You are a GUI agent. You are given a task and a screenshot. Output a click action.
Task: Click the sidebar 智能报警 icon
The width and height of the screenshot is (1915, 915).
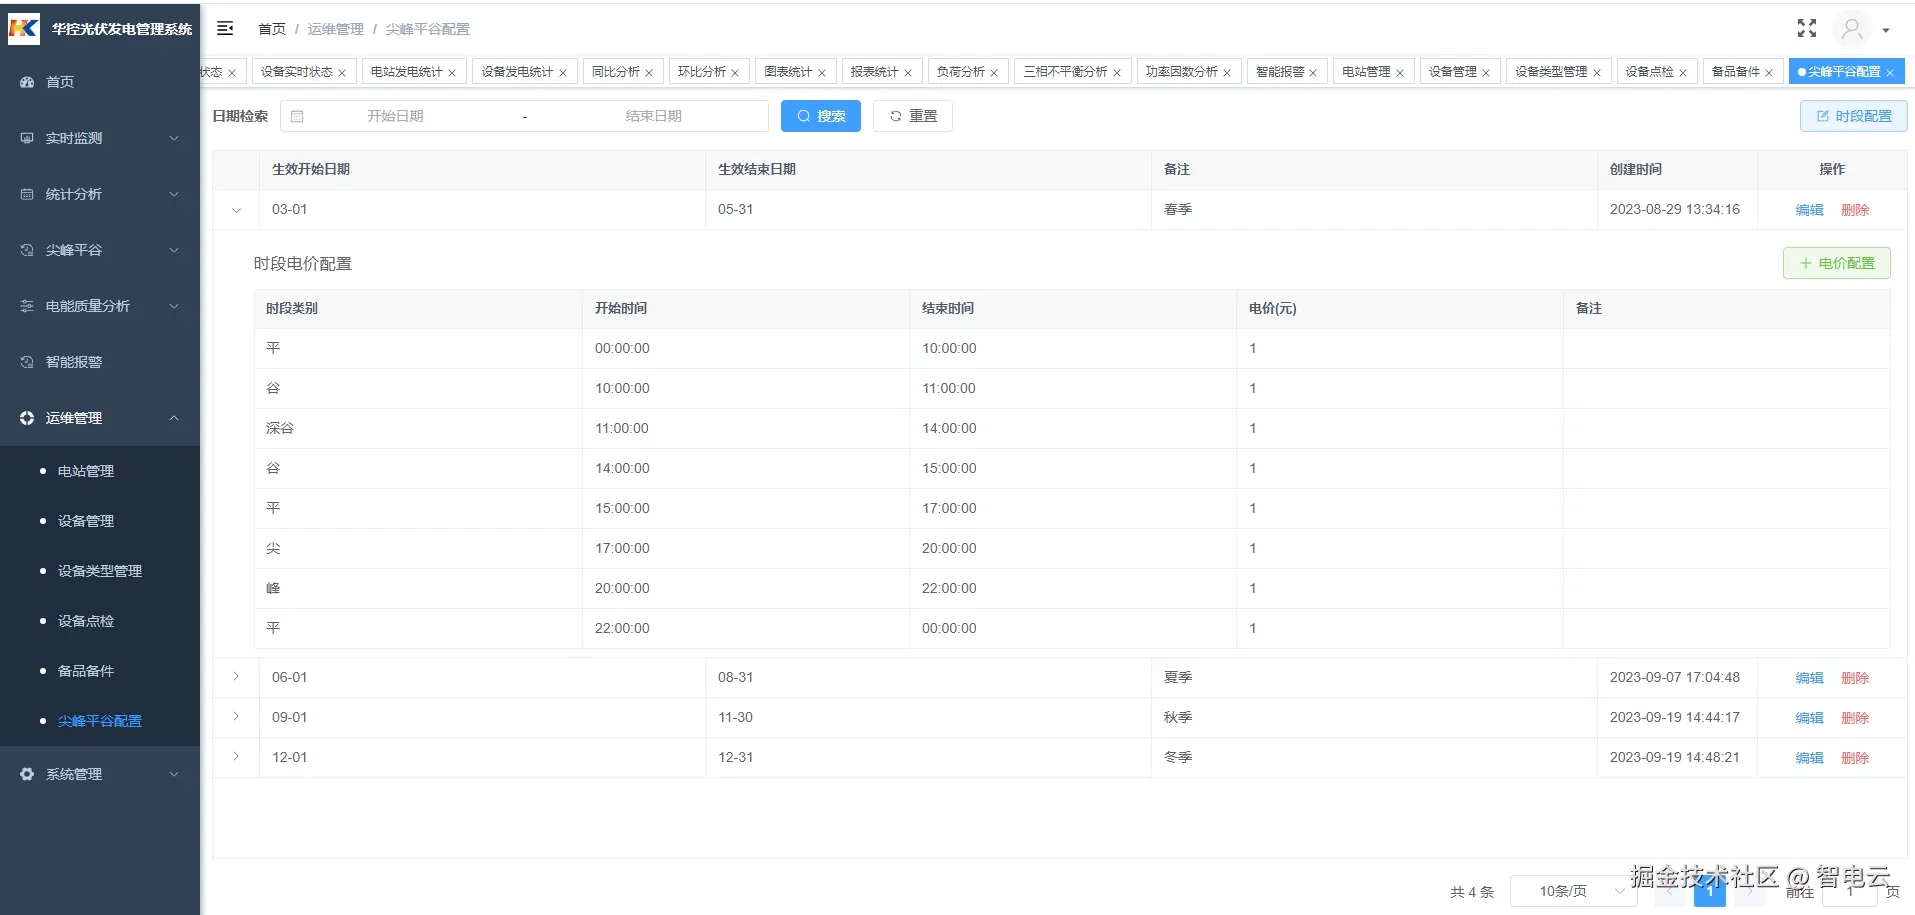(x=27, y=362)
